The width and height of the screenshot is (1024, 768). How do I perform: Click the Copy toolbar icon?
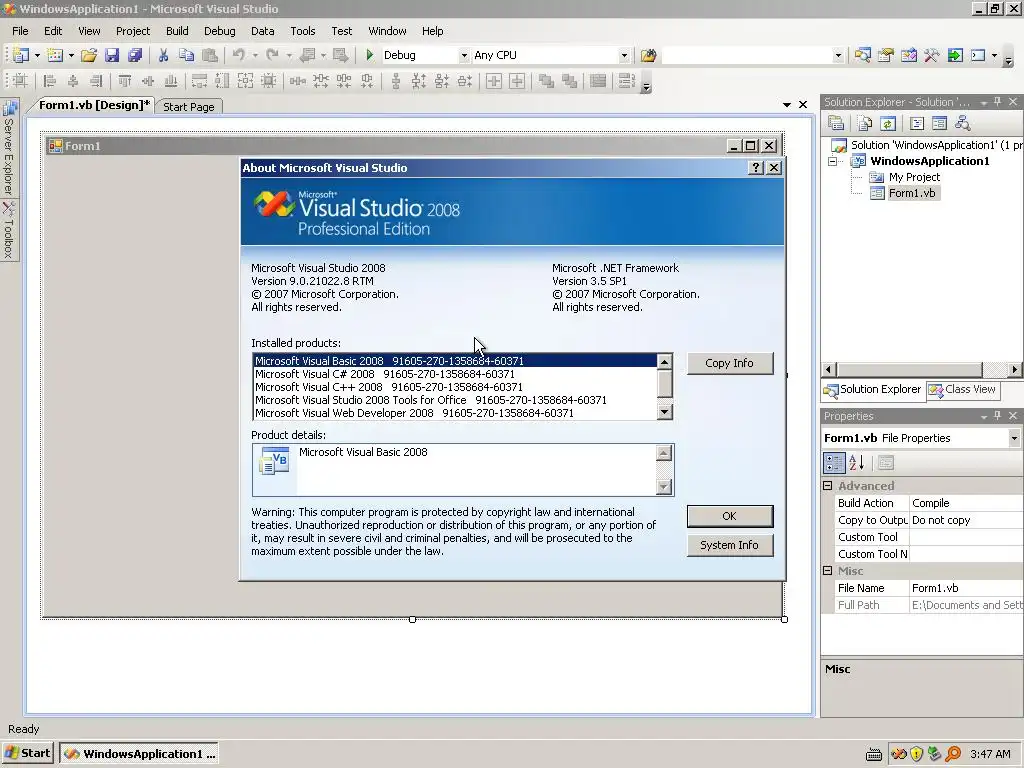[186, 56]
